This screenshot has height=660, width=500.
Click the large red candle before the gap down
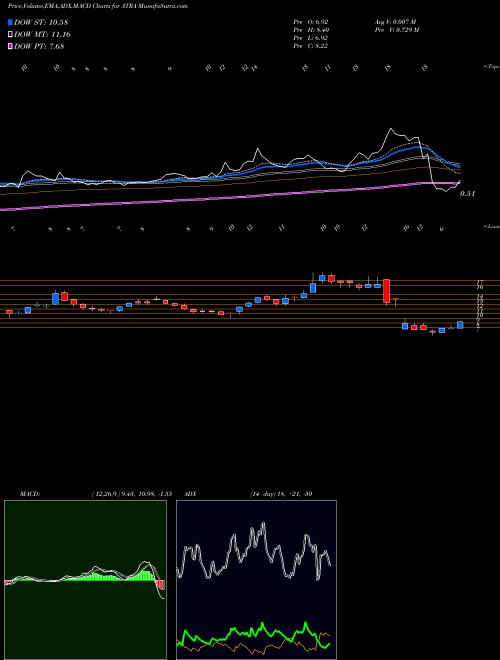click(386, 291)
